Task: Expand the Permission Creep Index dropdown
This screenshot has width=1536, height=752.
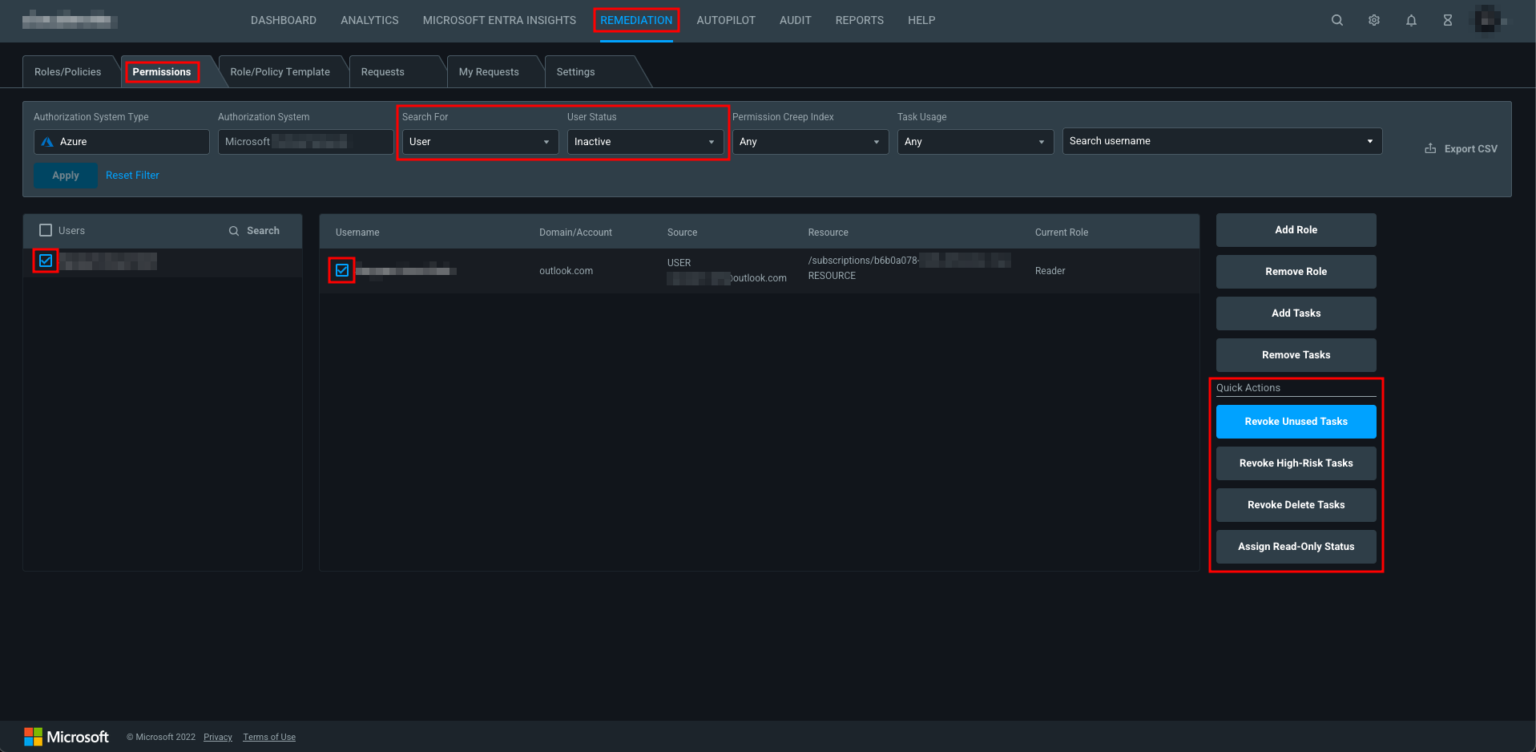Action: tap(810, 141)
